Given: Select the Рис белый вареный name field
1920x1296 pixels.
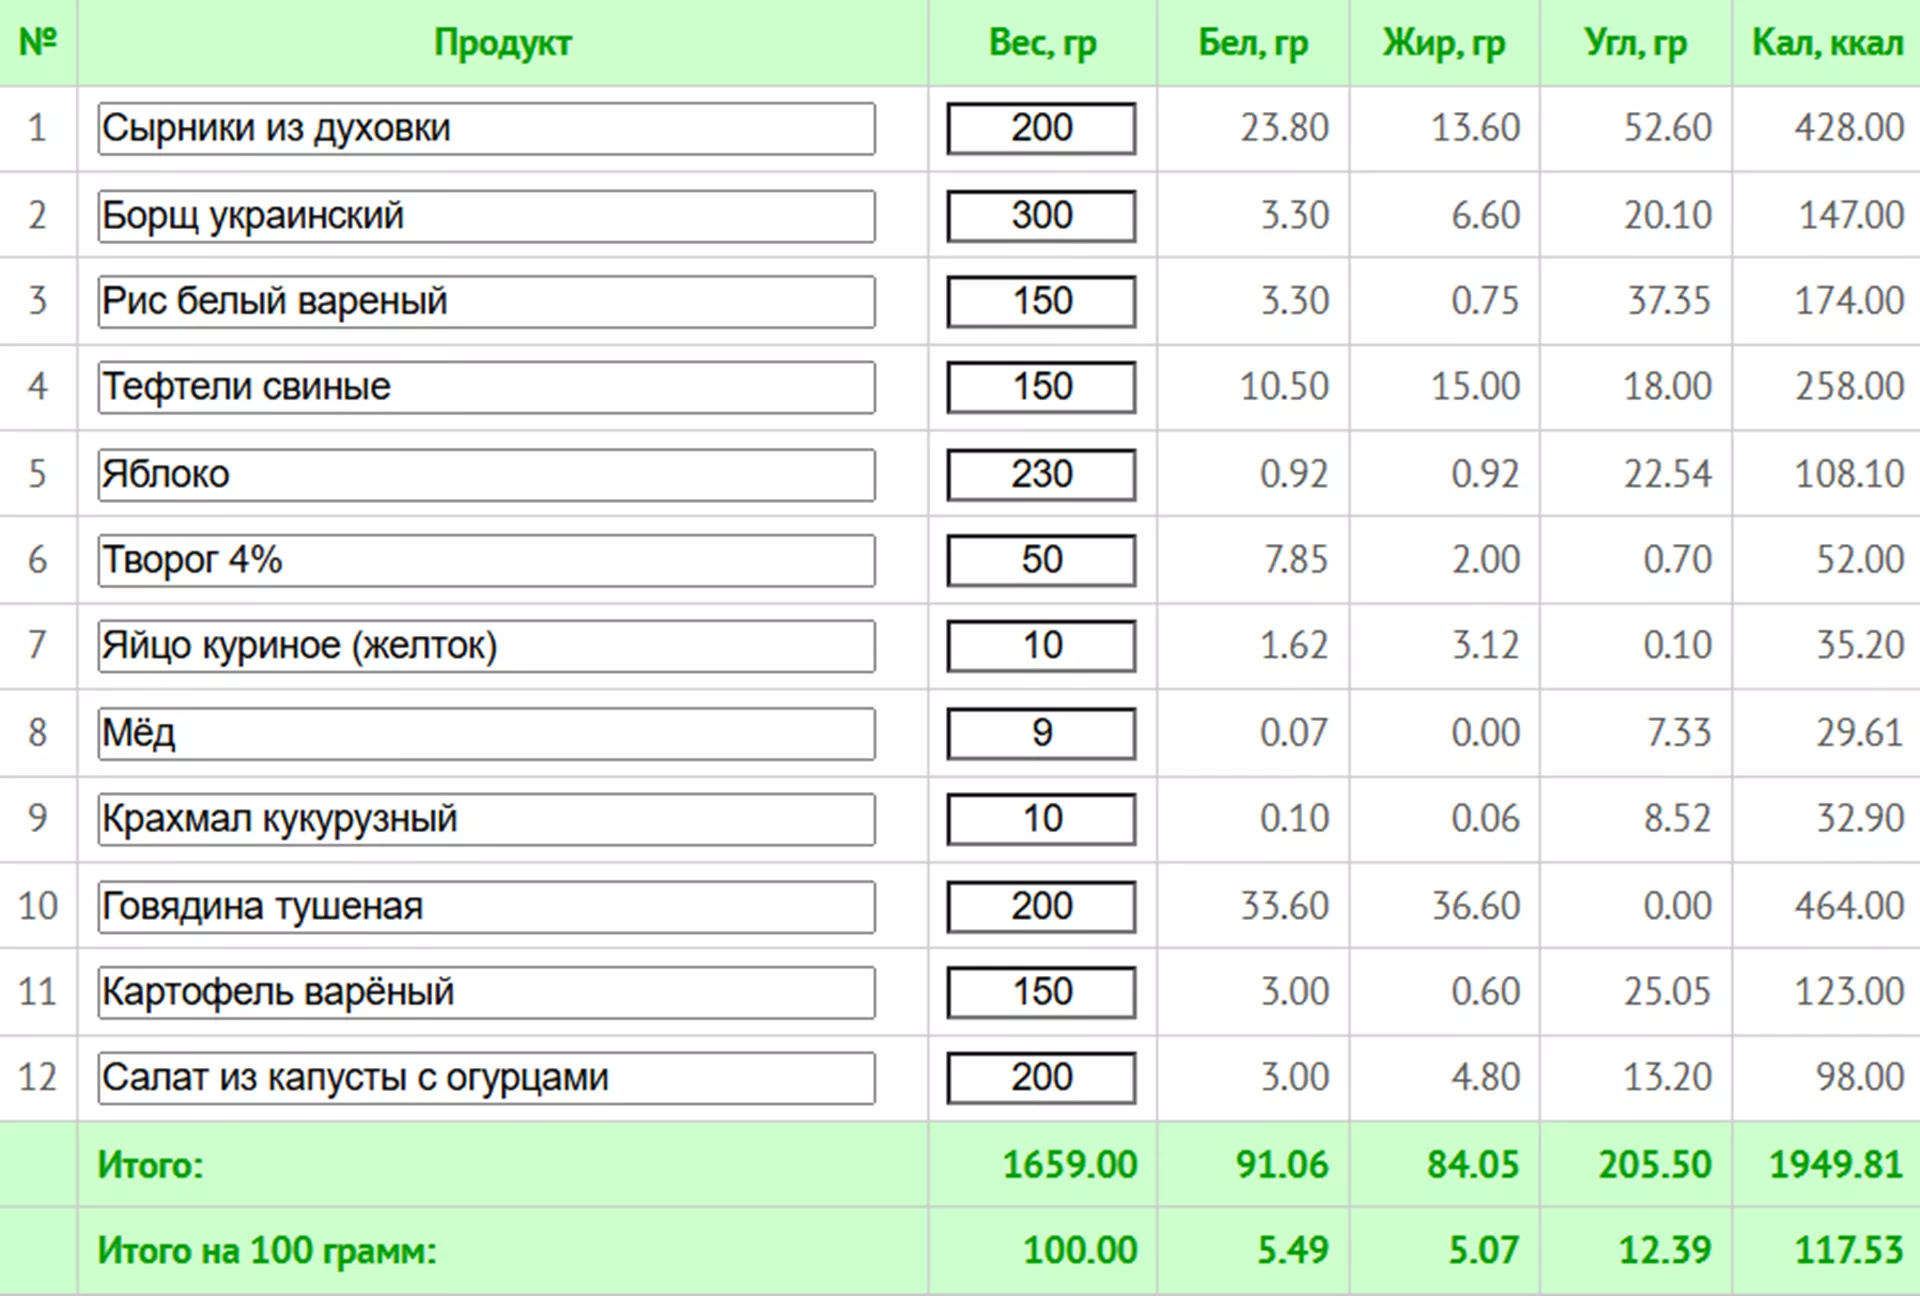Looking at the screenshot, I should (x=486, y=301).
